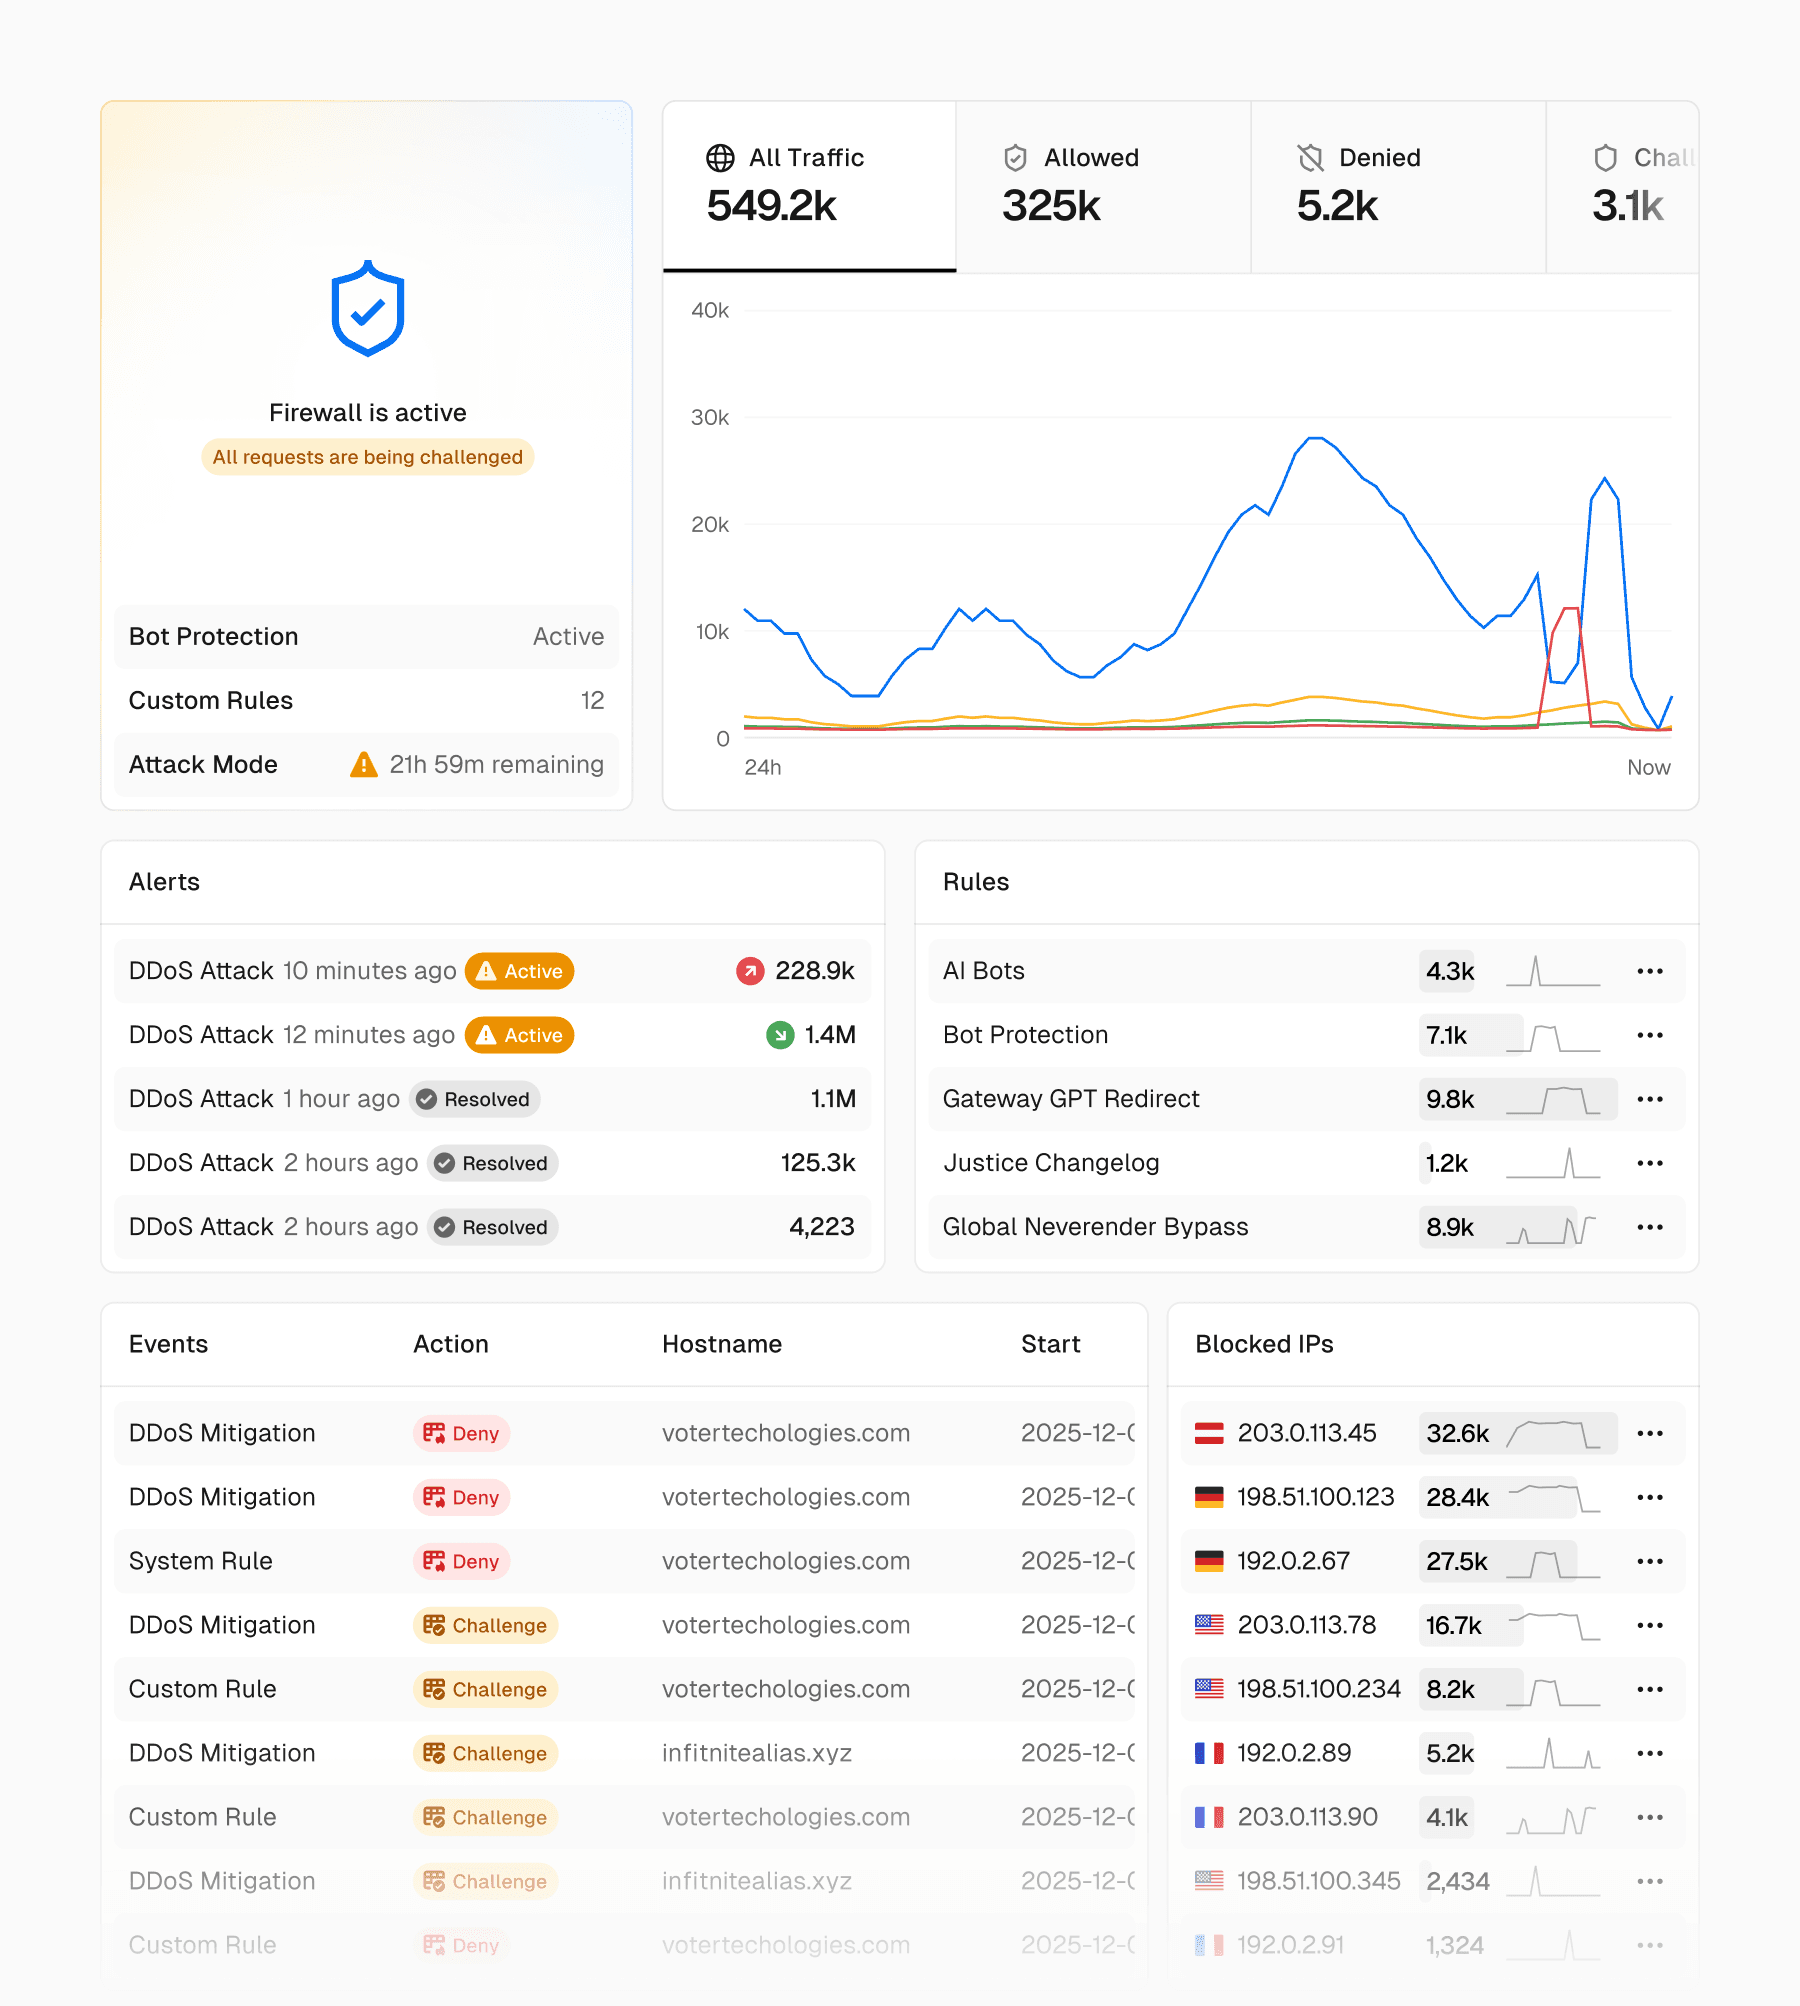Expand options for blocked IP 198.51.100.123
This screenshot has height=2006, width=1800.
[x=1649, y=1497]
